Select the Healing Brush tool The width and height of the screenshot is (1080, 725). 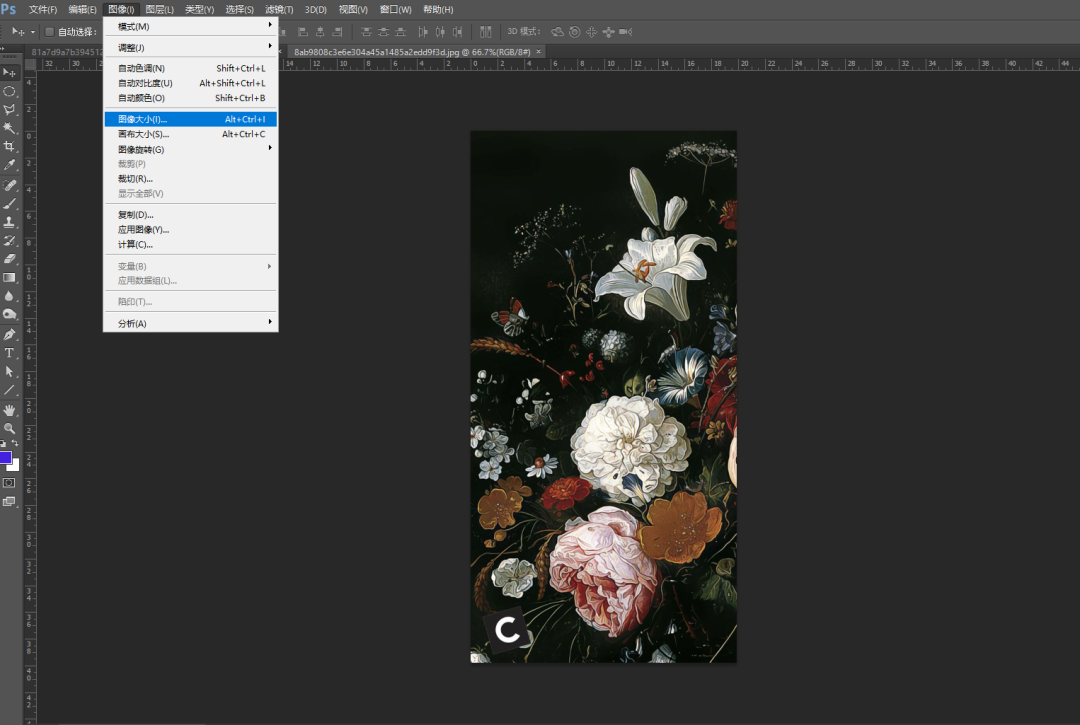pyautogui.click(x=9, y=185)
